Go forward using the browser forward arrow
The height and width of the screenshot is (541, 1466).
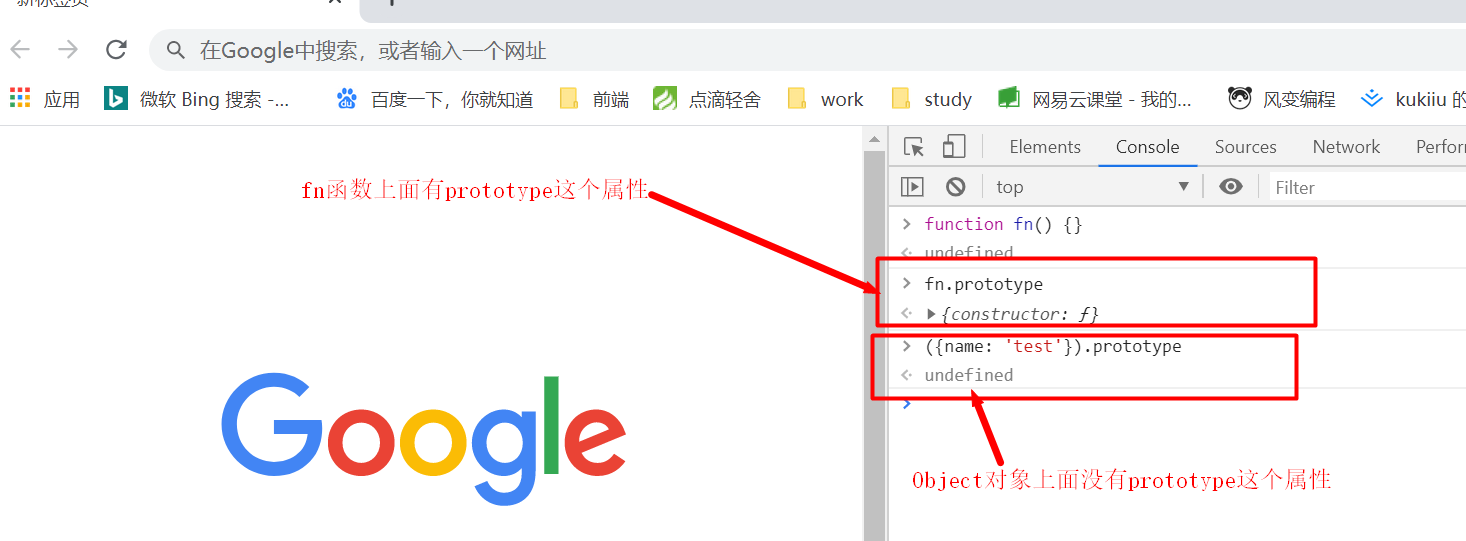pos(68,50)
